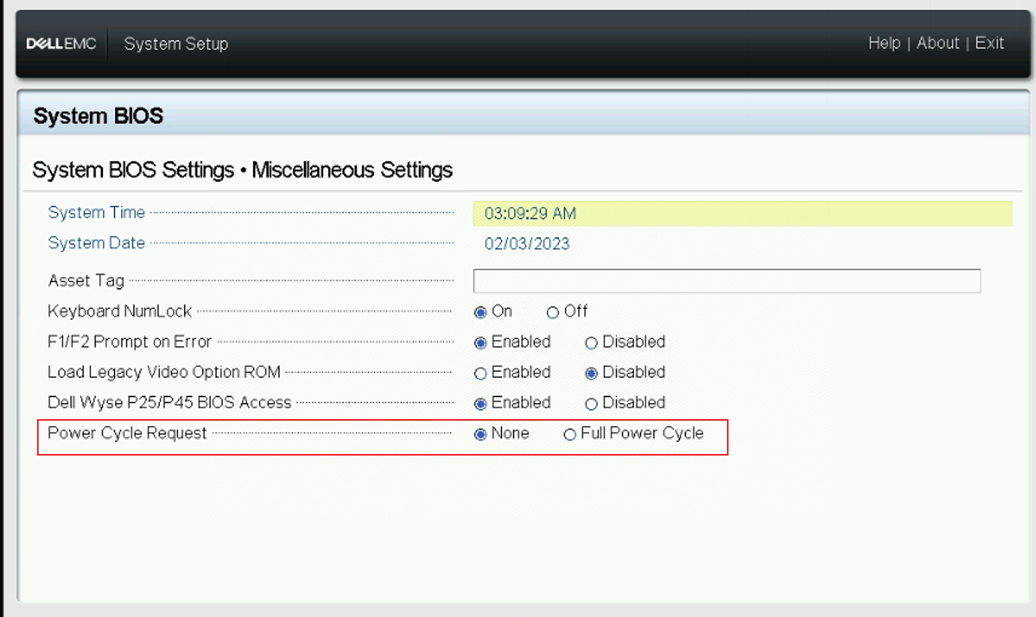Disable Dell Wyse P25/P45 BIOS Access
This screenshot has height=617, width=1036.
(592, 404)
